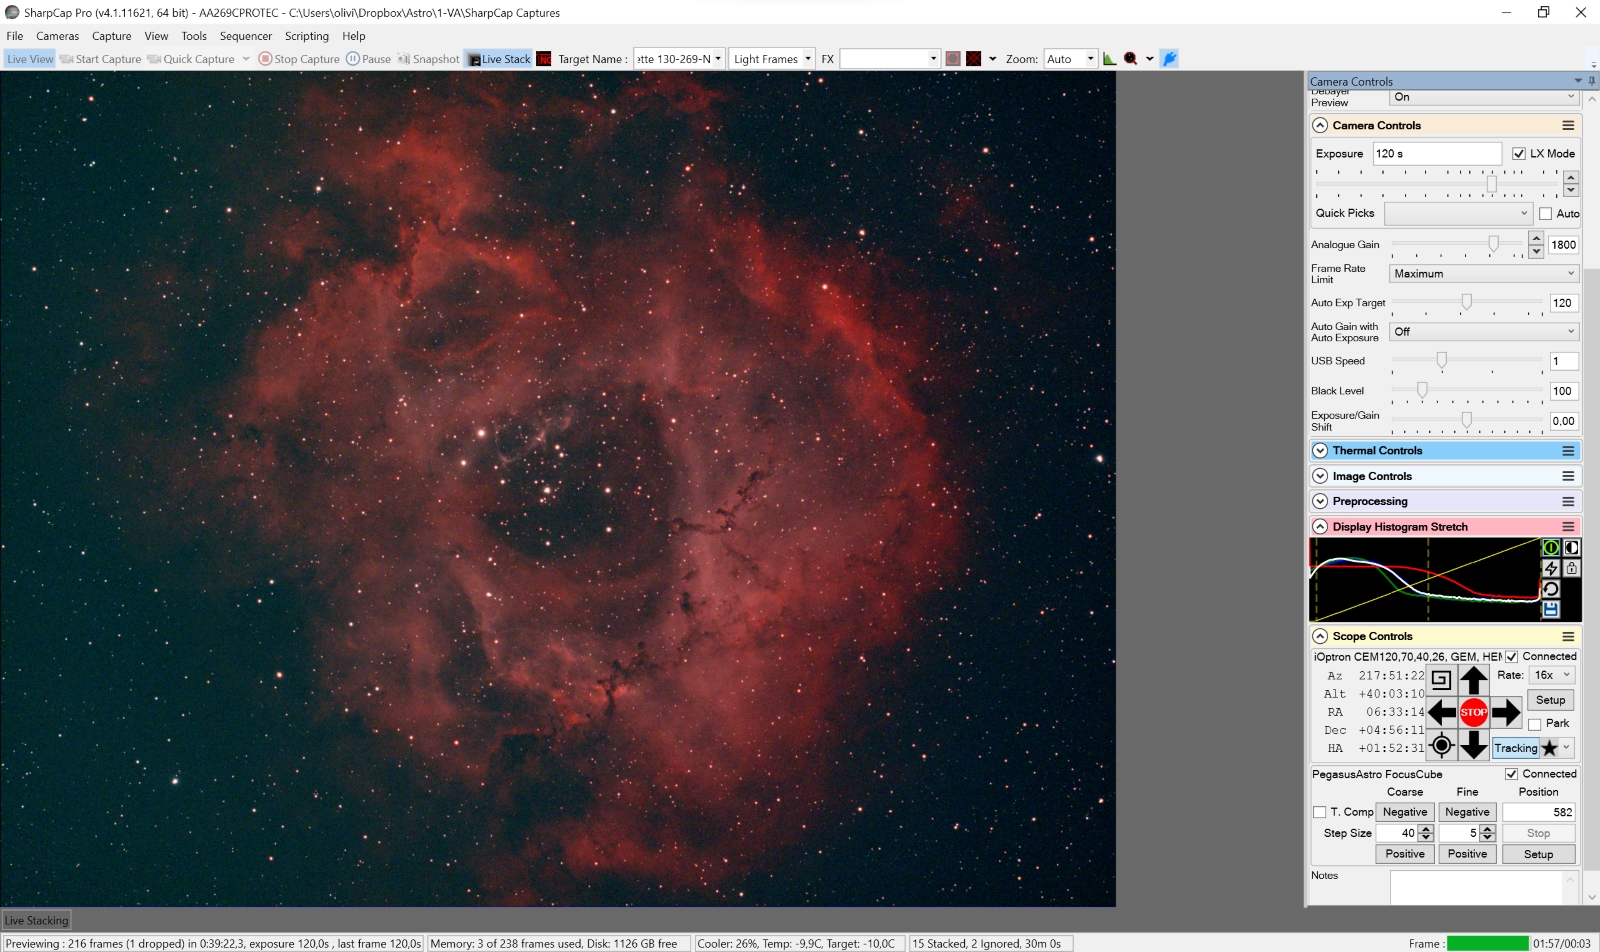
Task: Click the red NC icon beside Live Stack
Action: [x=544, y=59]
